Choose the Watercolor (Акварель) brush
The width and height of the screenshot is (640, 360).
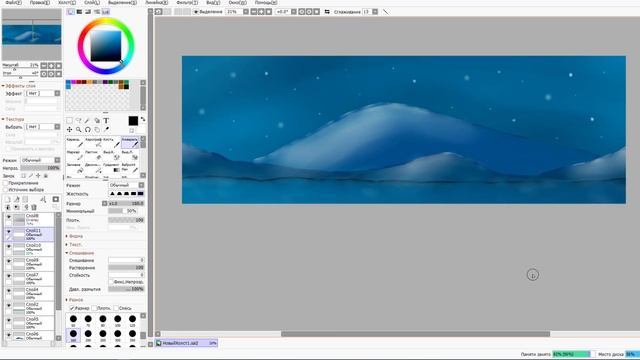[130, 142]
